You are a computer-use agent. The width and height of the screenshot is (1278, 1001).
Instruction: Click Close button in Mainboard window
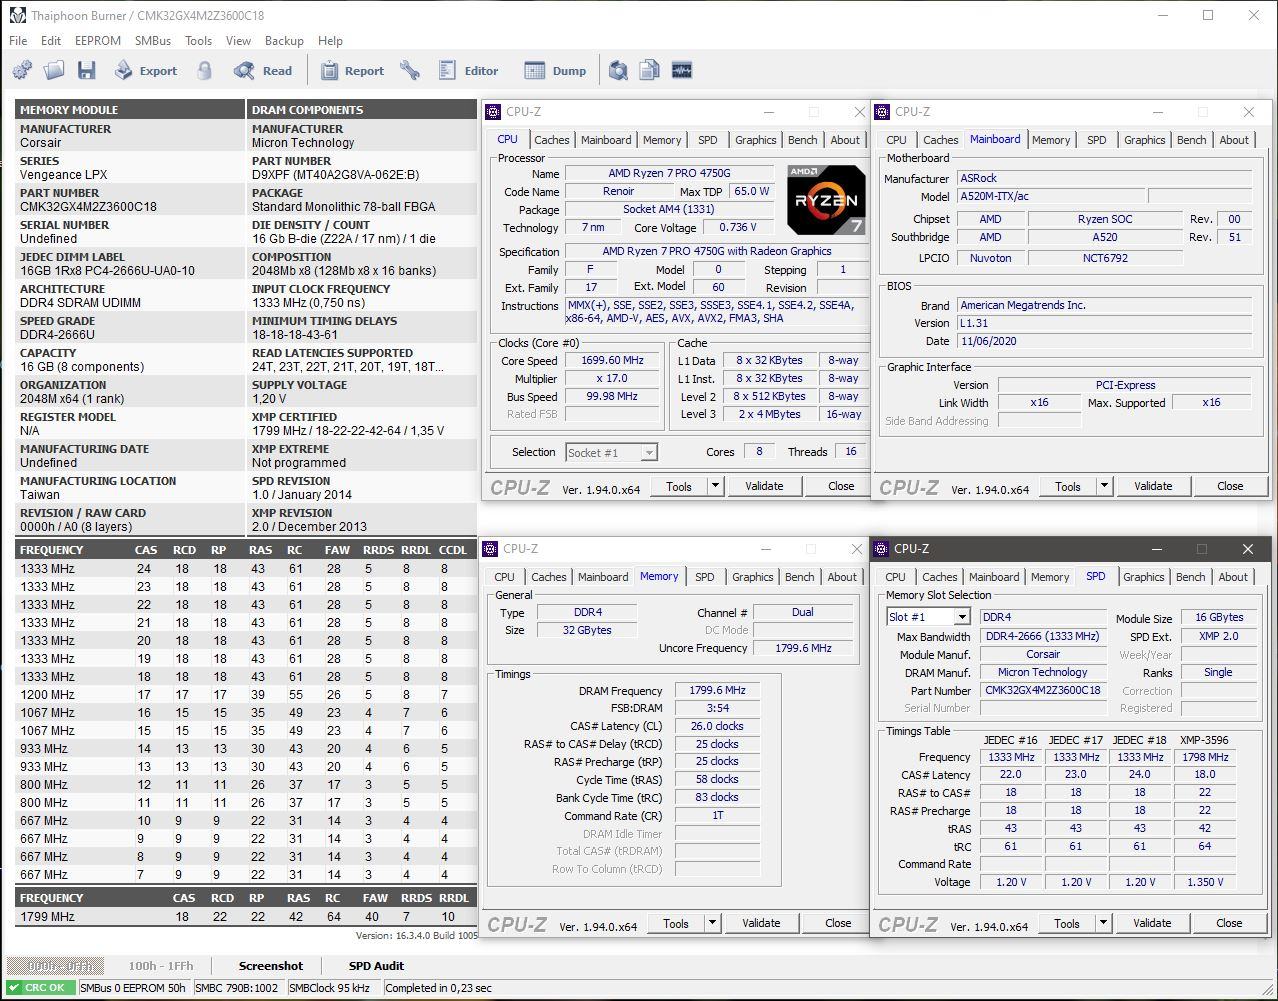1230,486
